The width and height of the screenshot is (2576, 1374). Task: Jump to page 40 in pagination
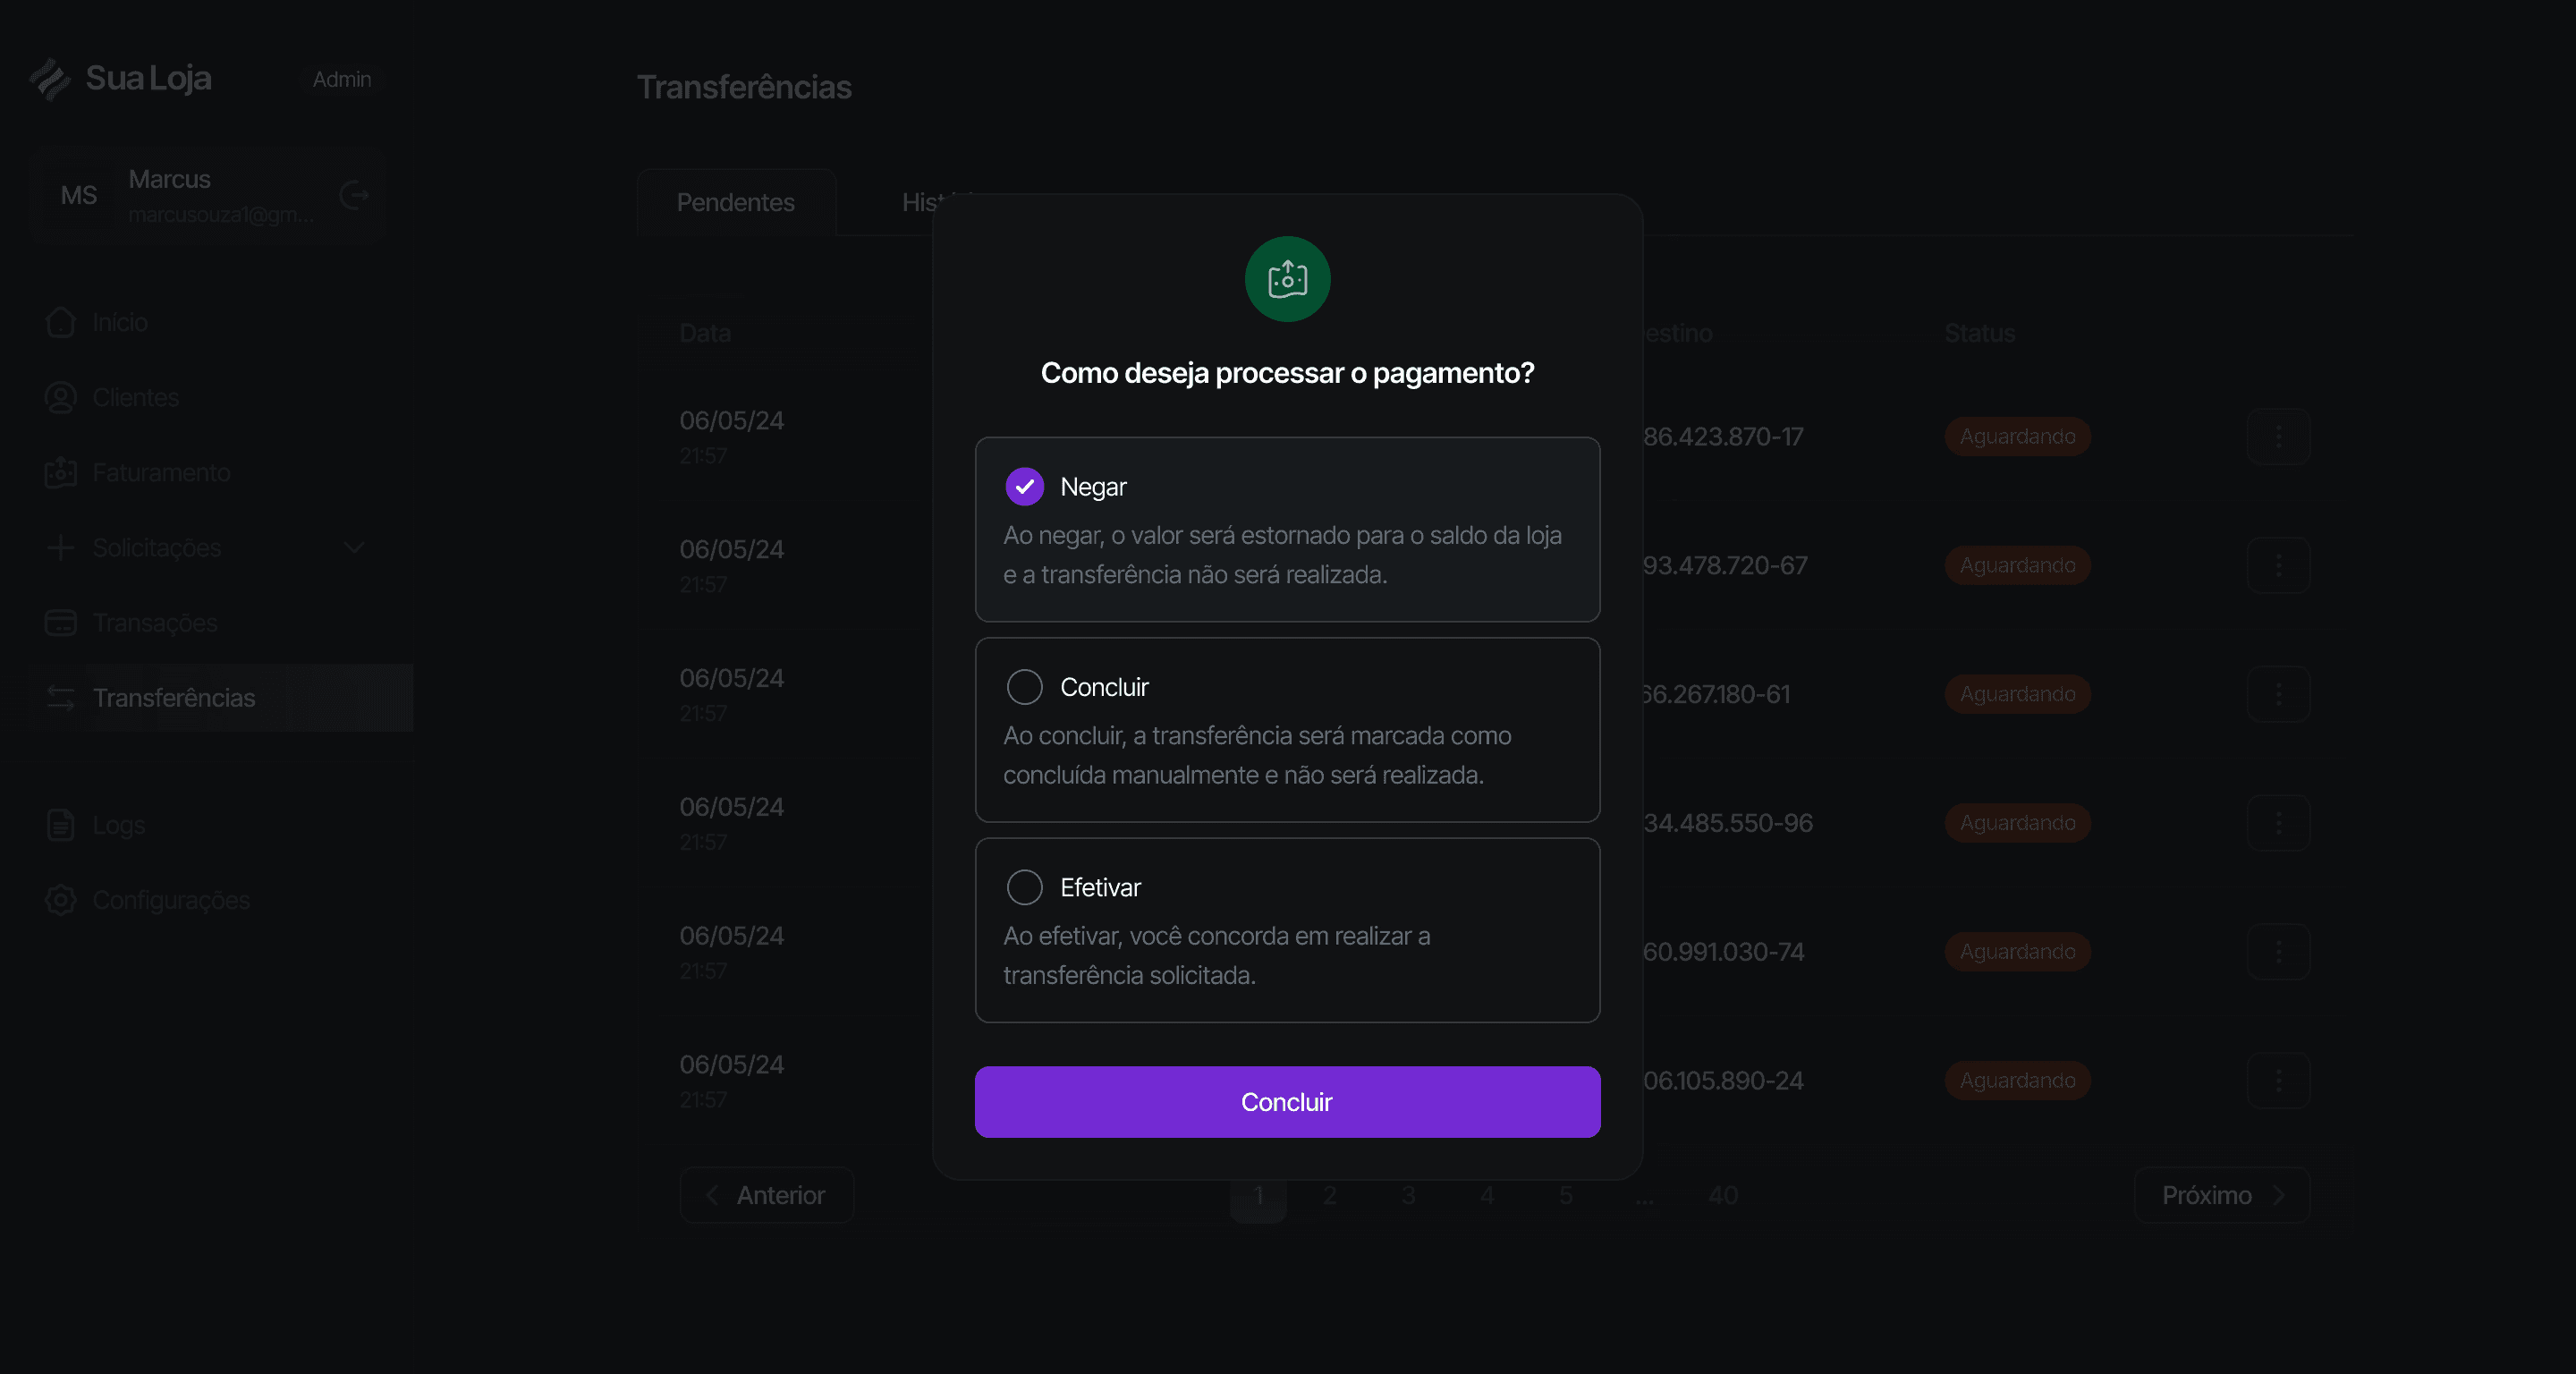pyautogui.click(x=1722, y=1195)
